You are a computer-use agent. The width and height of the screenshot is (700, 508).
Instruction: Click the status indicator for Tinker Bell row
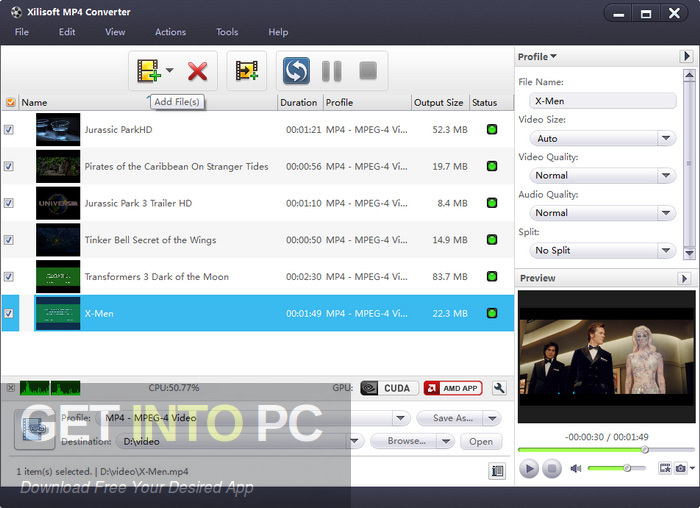click(x=492, y=240)
